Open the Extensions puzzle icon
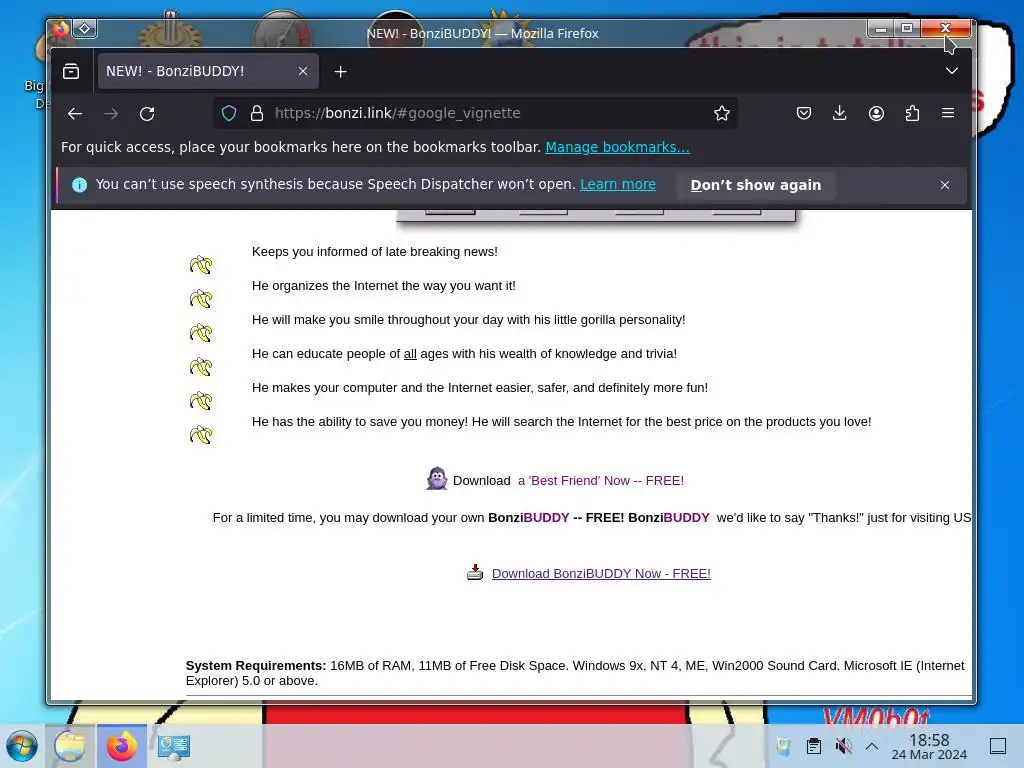The height and width of the screenshot is (768, 1024). pyautogui.click(x=912, y=114)
